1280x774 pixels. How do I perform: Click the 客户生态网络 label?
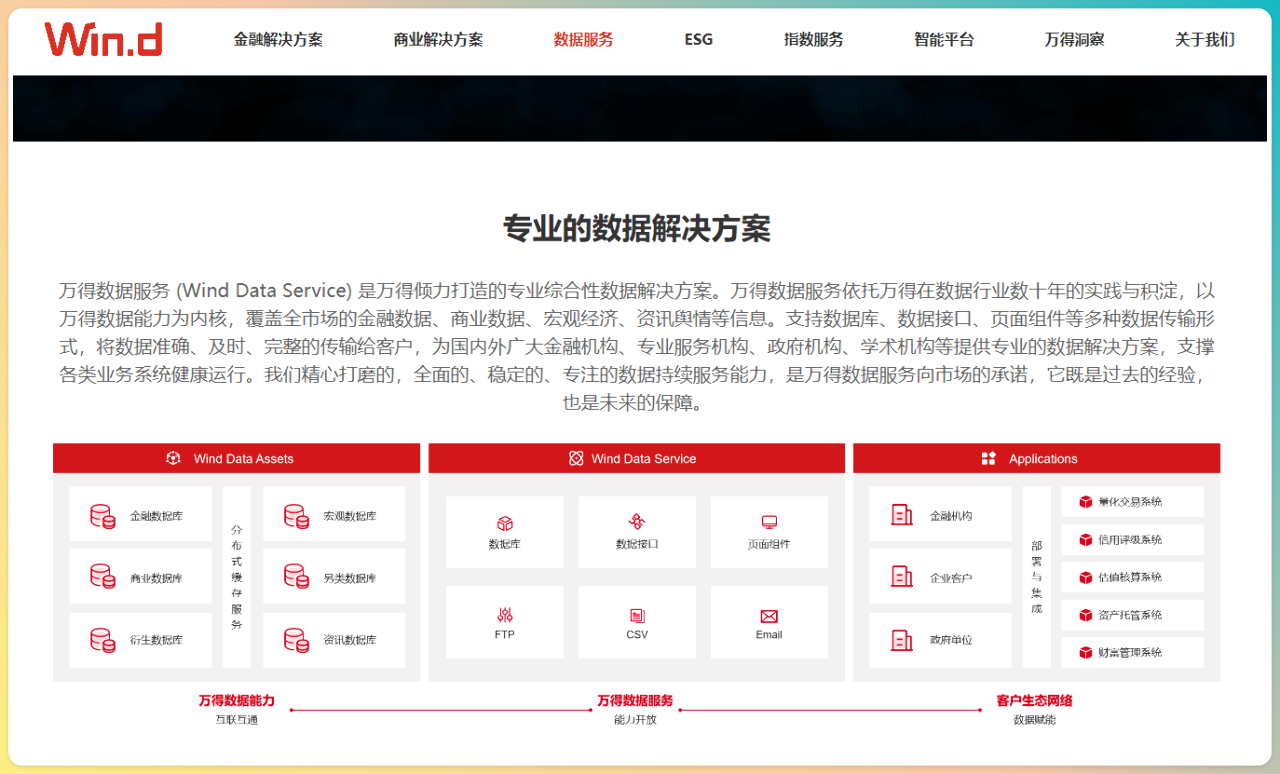(1035, 701)
